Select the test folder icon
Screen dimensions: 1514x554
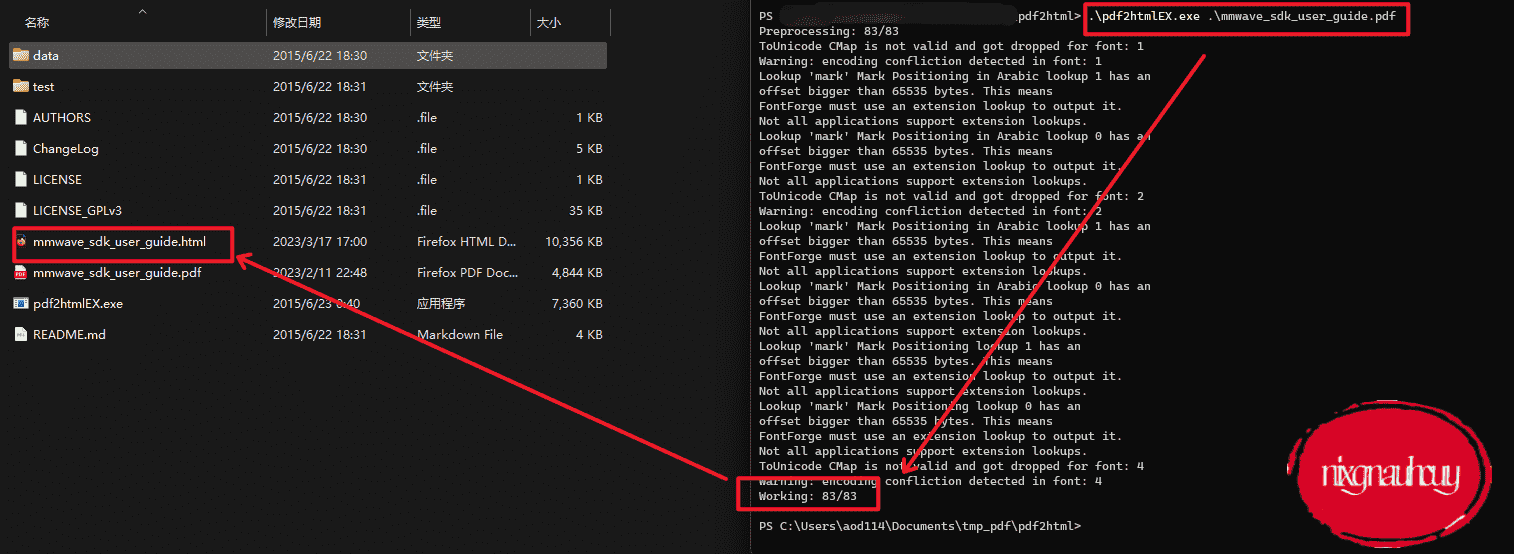(x=21, y=86)
